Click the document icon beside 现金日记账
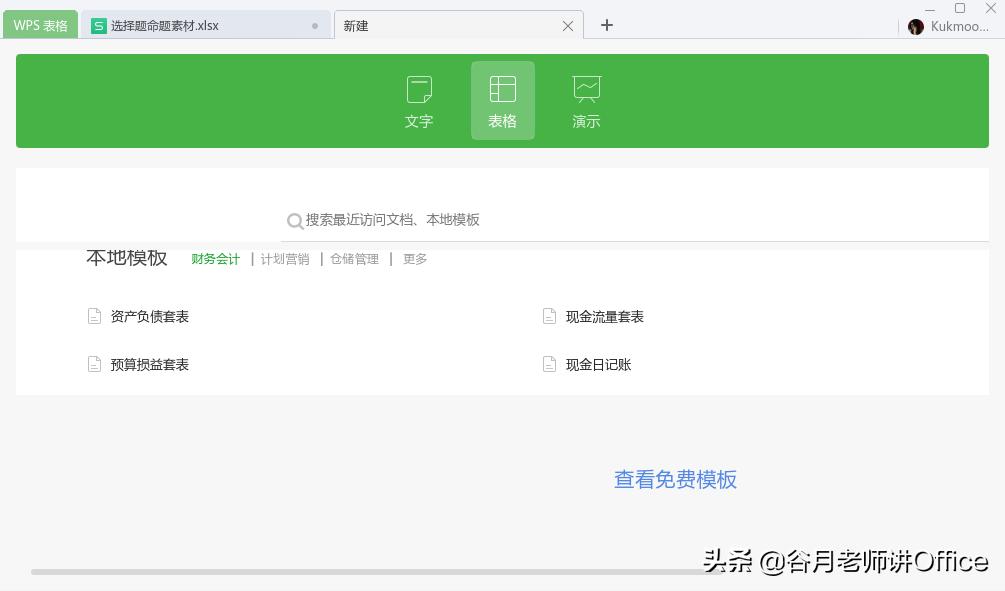 tap(549, 364)
